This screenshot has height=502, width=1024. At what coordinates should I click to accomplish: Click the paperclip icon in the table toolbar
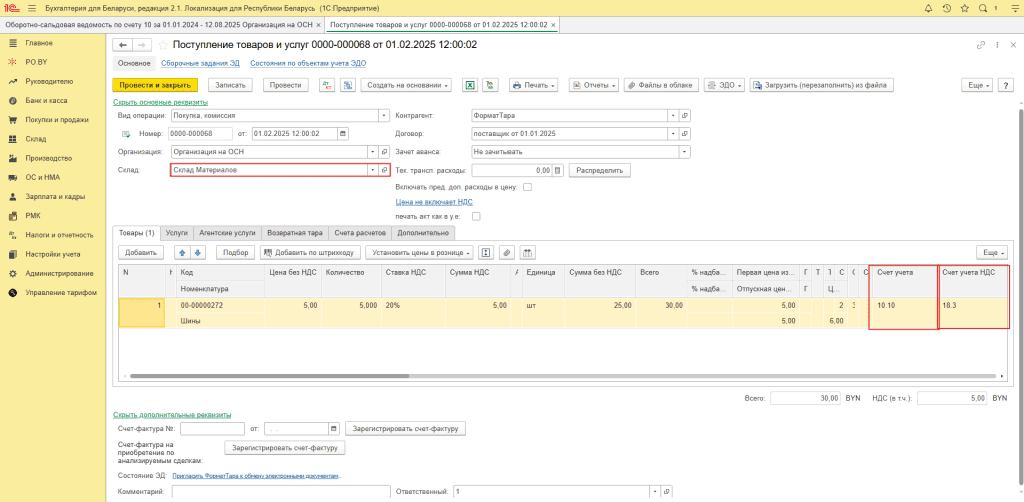click(x=507, y=253)
